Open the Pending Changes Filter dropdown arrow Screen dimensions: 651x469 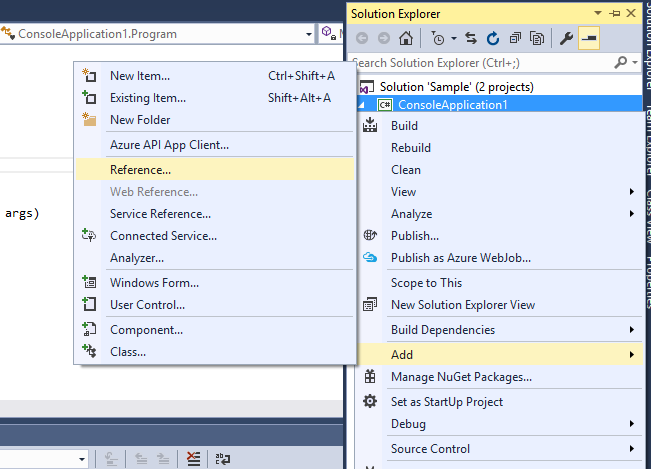pyautogui.click(x=455, y=39)
